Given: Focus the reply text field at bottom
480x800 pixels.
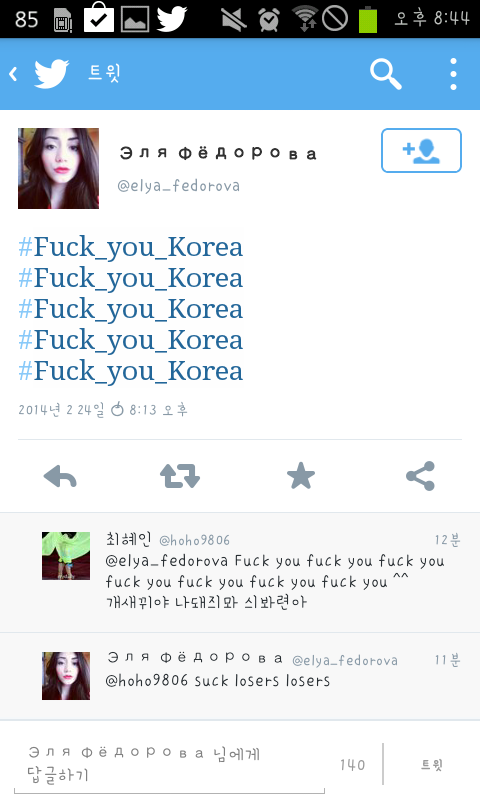Looking at the screenshot, I should click(169, 764).
